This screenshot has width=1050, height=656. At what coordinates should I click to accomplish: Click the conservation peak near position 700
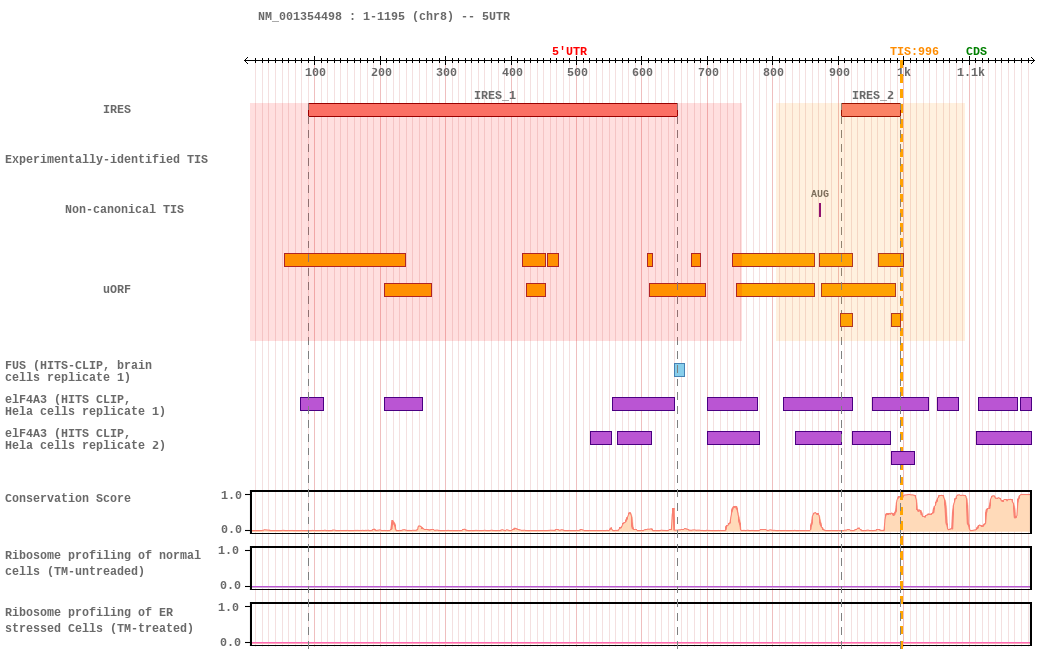coord(734,518)
